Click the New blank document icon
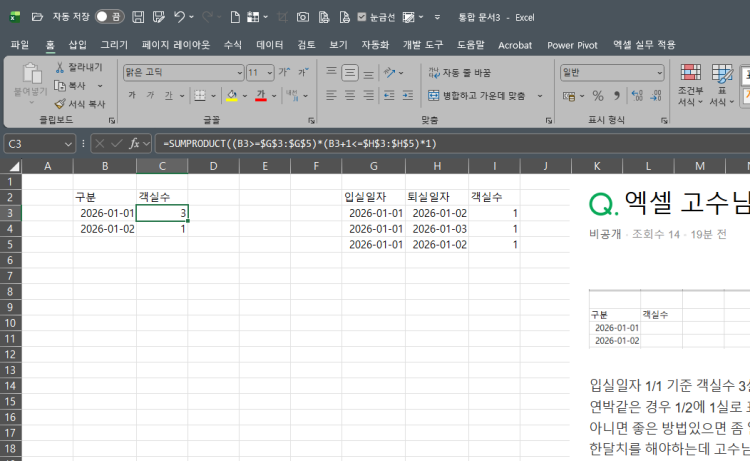The image size is (750, 461). (x=235, y=17)
